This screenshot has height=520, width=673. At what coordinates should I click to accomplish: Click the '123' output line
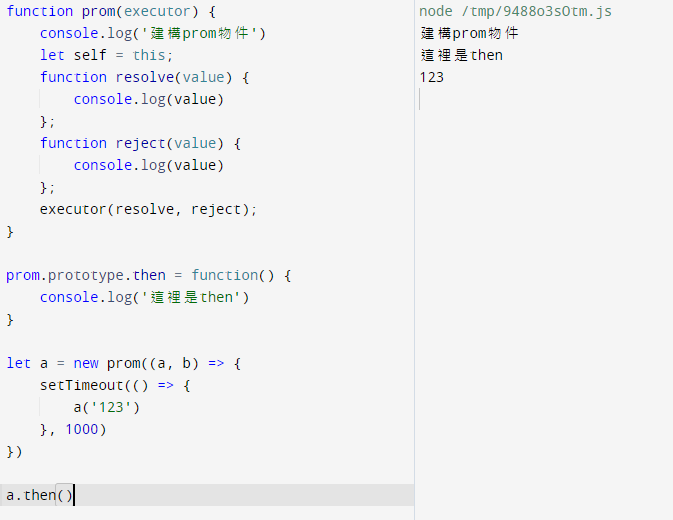coord(432,77)
